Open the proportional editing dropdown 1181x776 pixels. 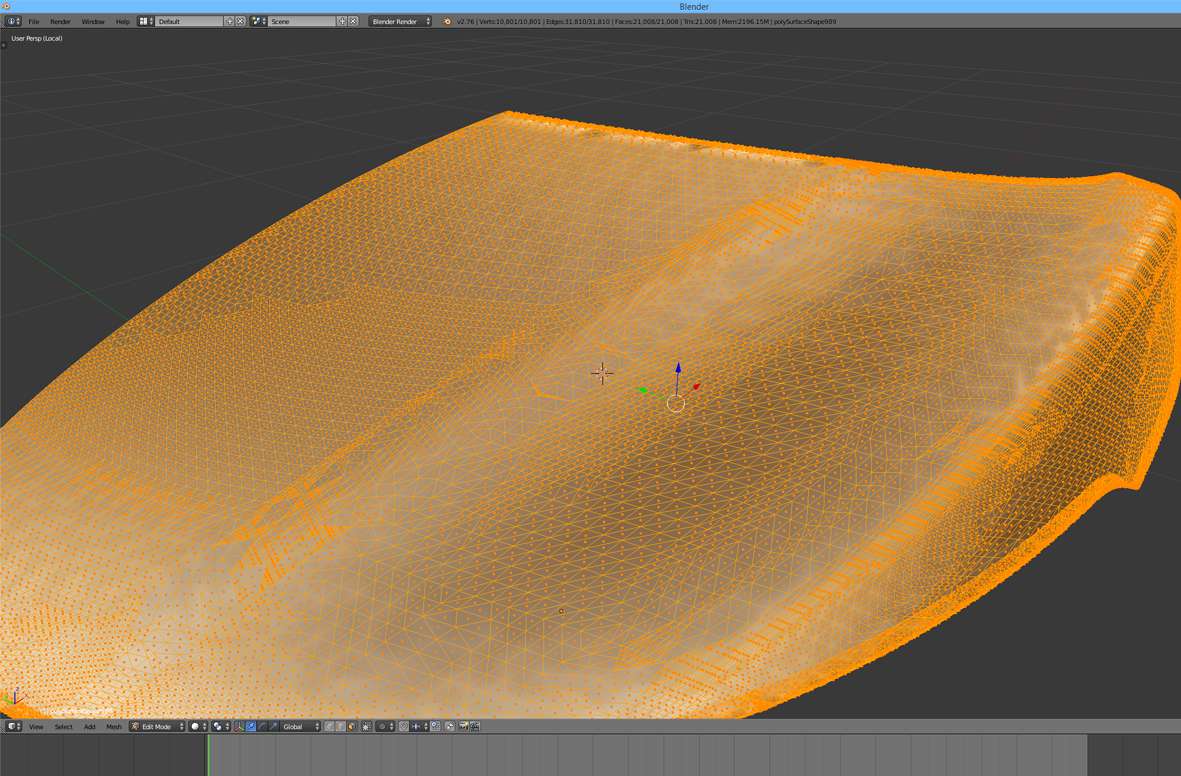pyautogui.click(x=386, y=726)
